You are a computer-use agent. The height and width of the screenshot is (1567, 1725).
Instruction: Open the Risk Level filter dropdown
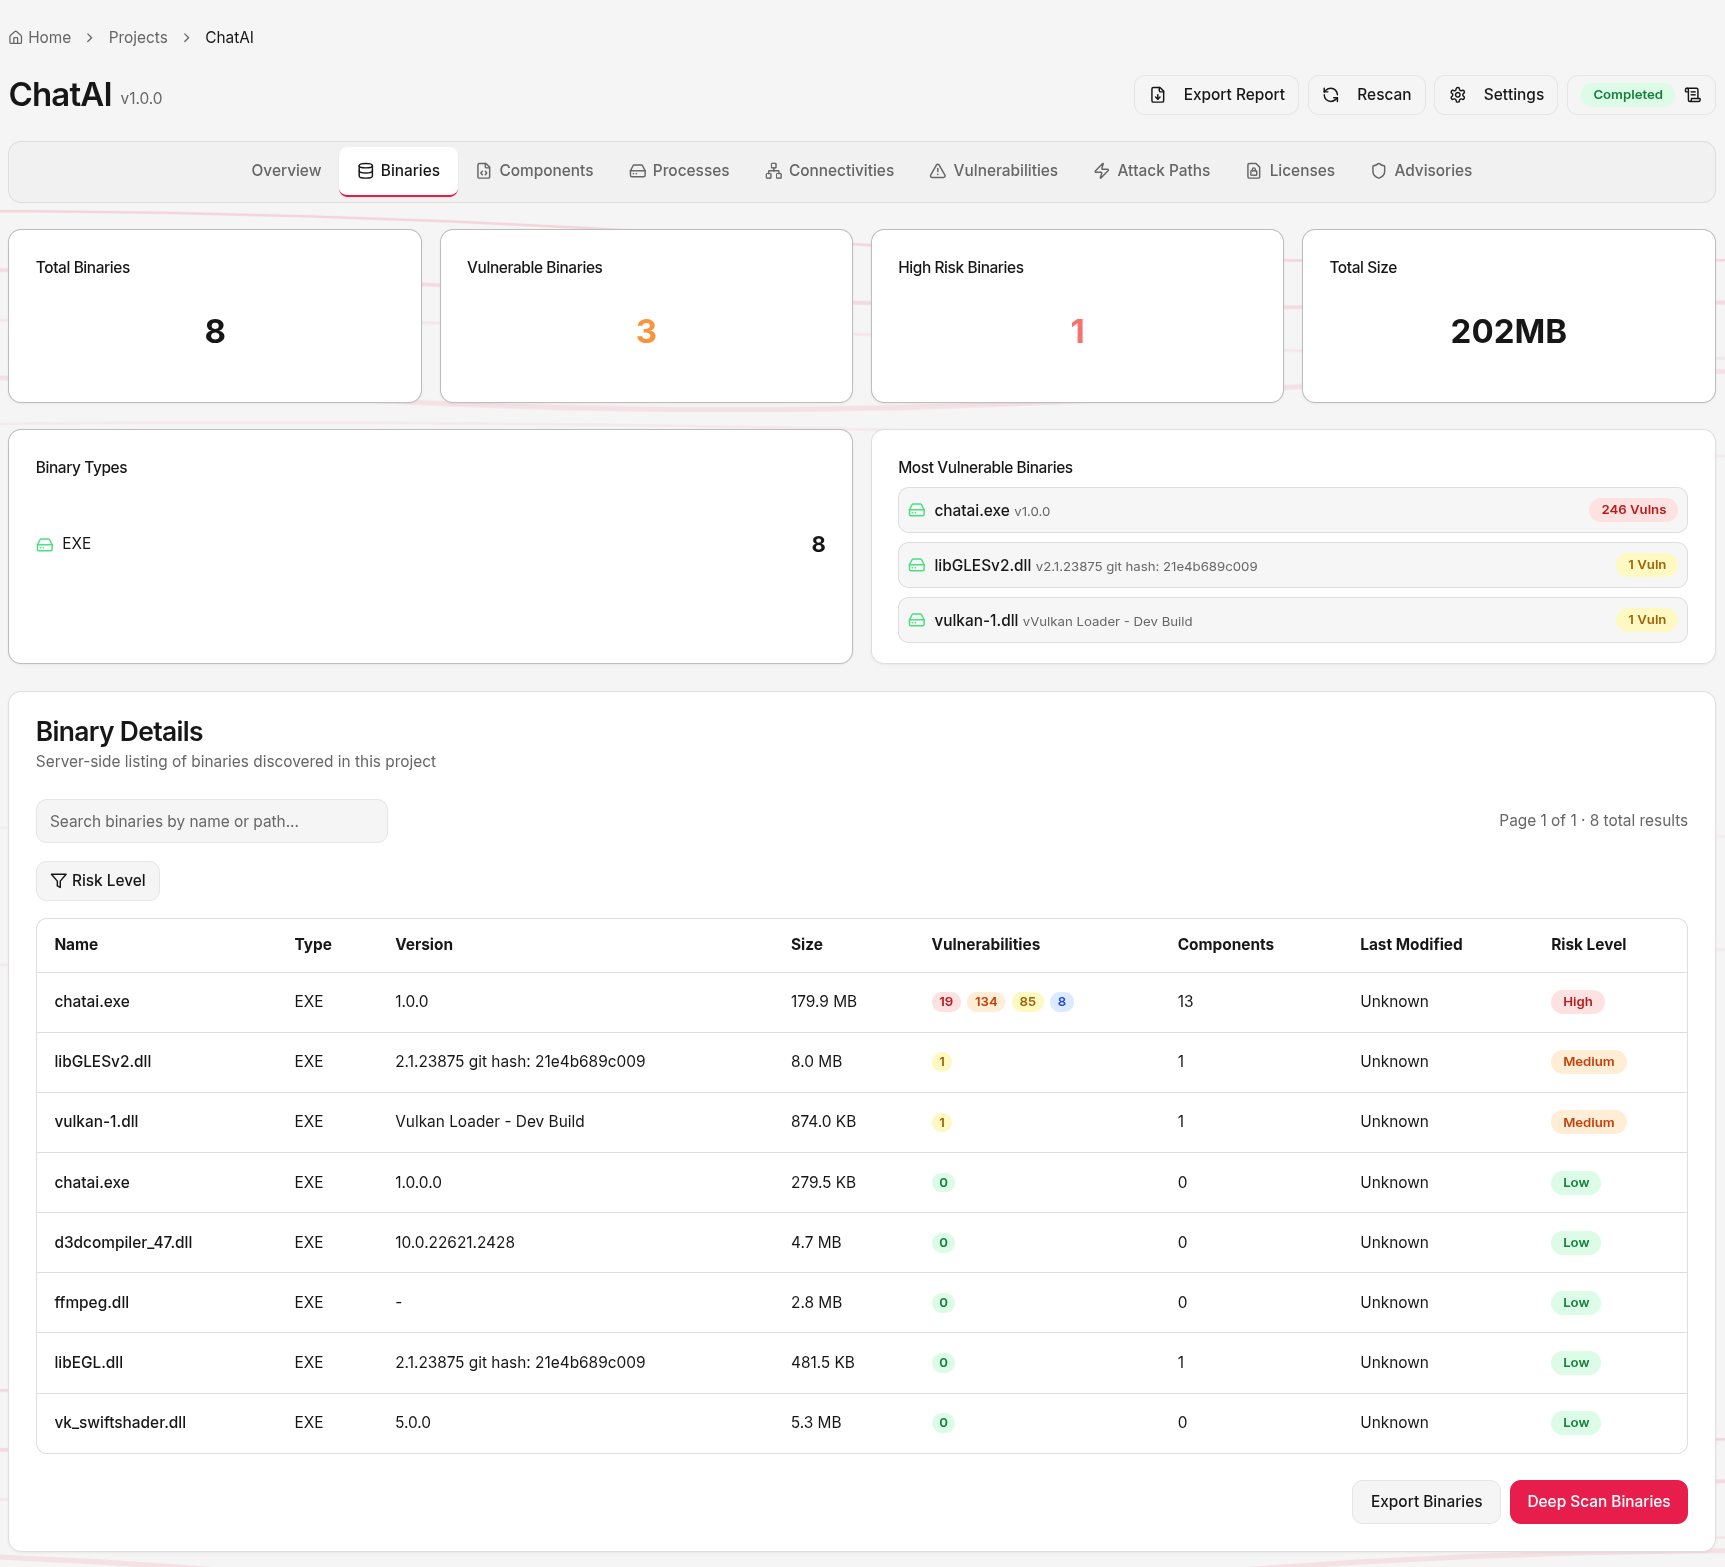coord(98,881)
